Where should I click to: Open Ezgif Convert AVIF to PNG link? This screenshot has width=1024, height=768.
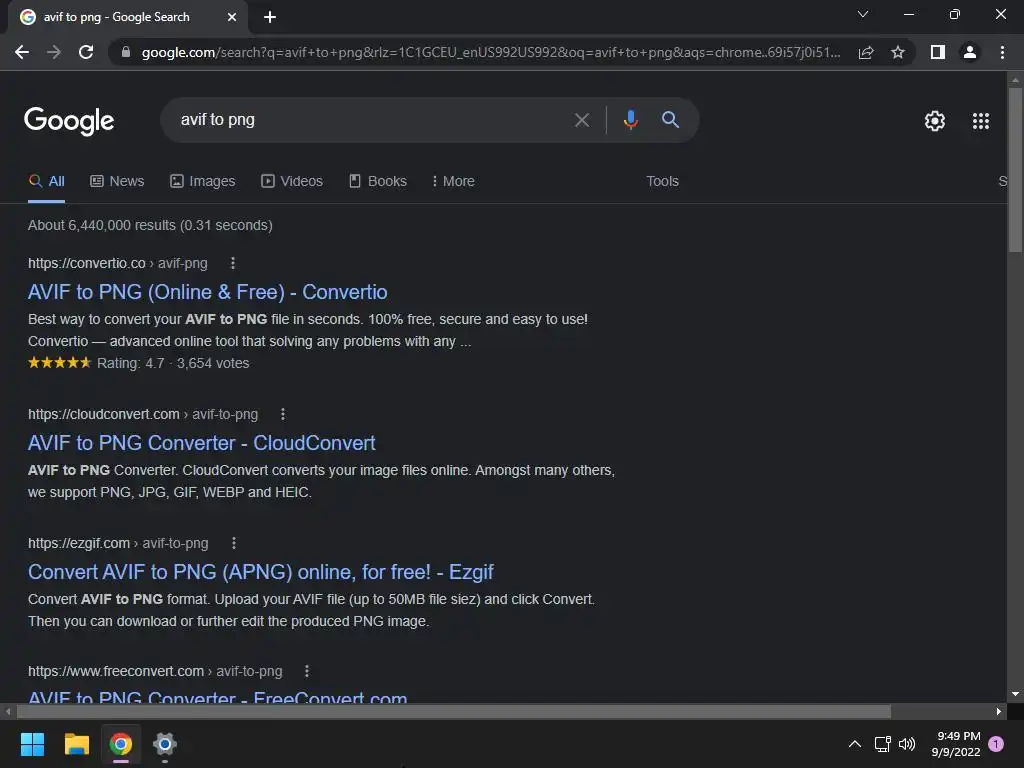[x=261, y=572]
